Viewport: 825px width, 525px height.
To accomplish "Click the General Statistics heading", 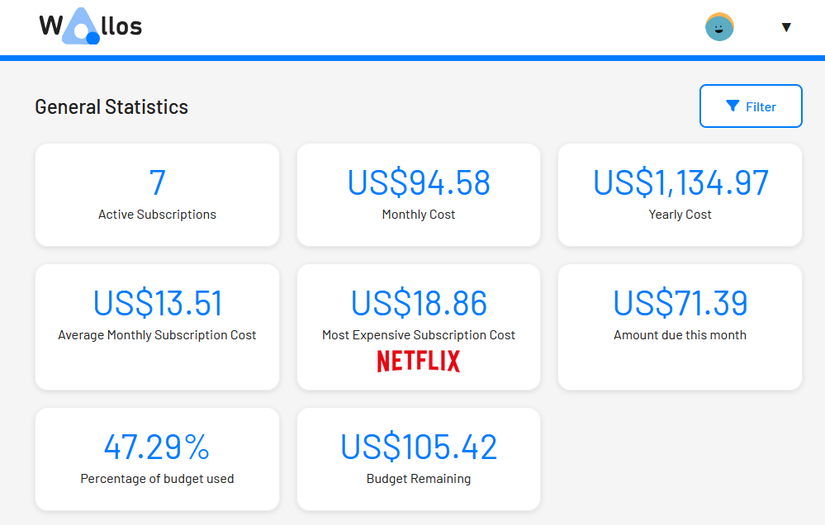I will click(x=111, y=107).
